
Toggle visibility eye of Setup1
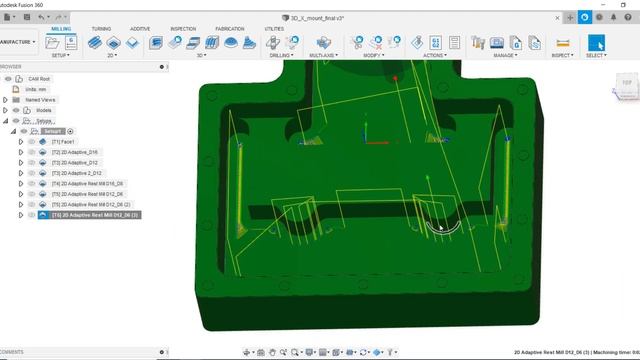tap(24, 131)
